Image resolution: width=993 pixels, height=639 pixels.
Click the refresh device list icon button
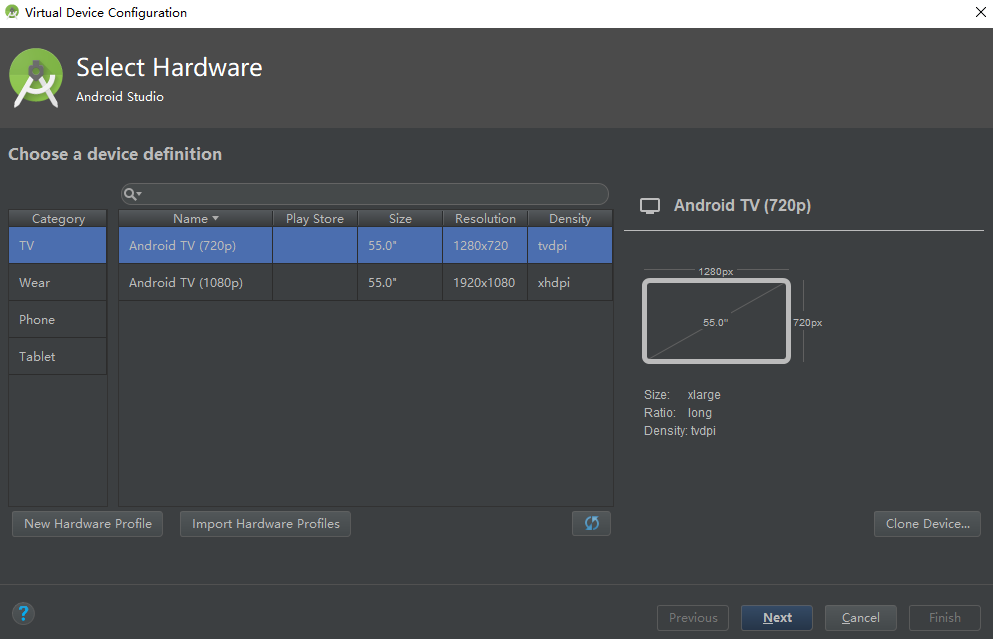point(591,524)
